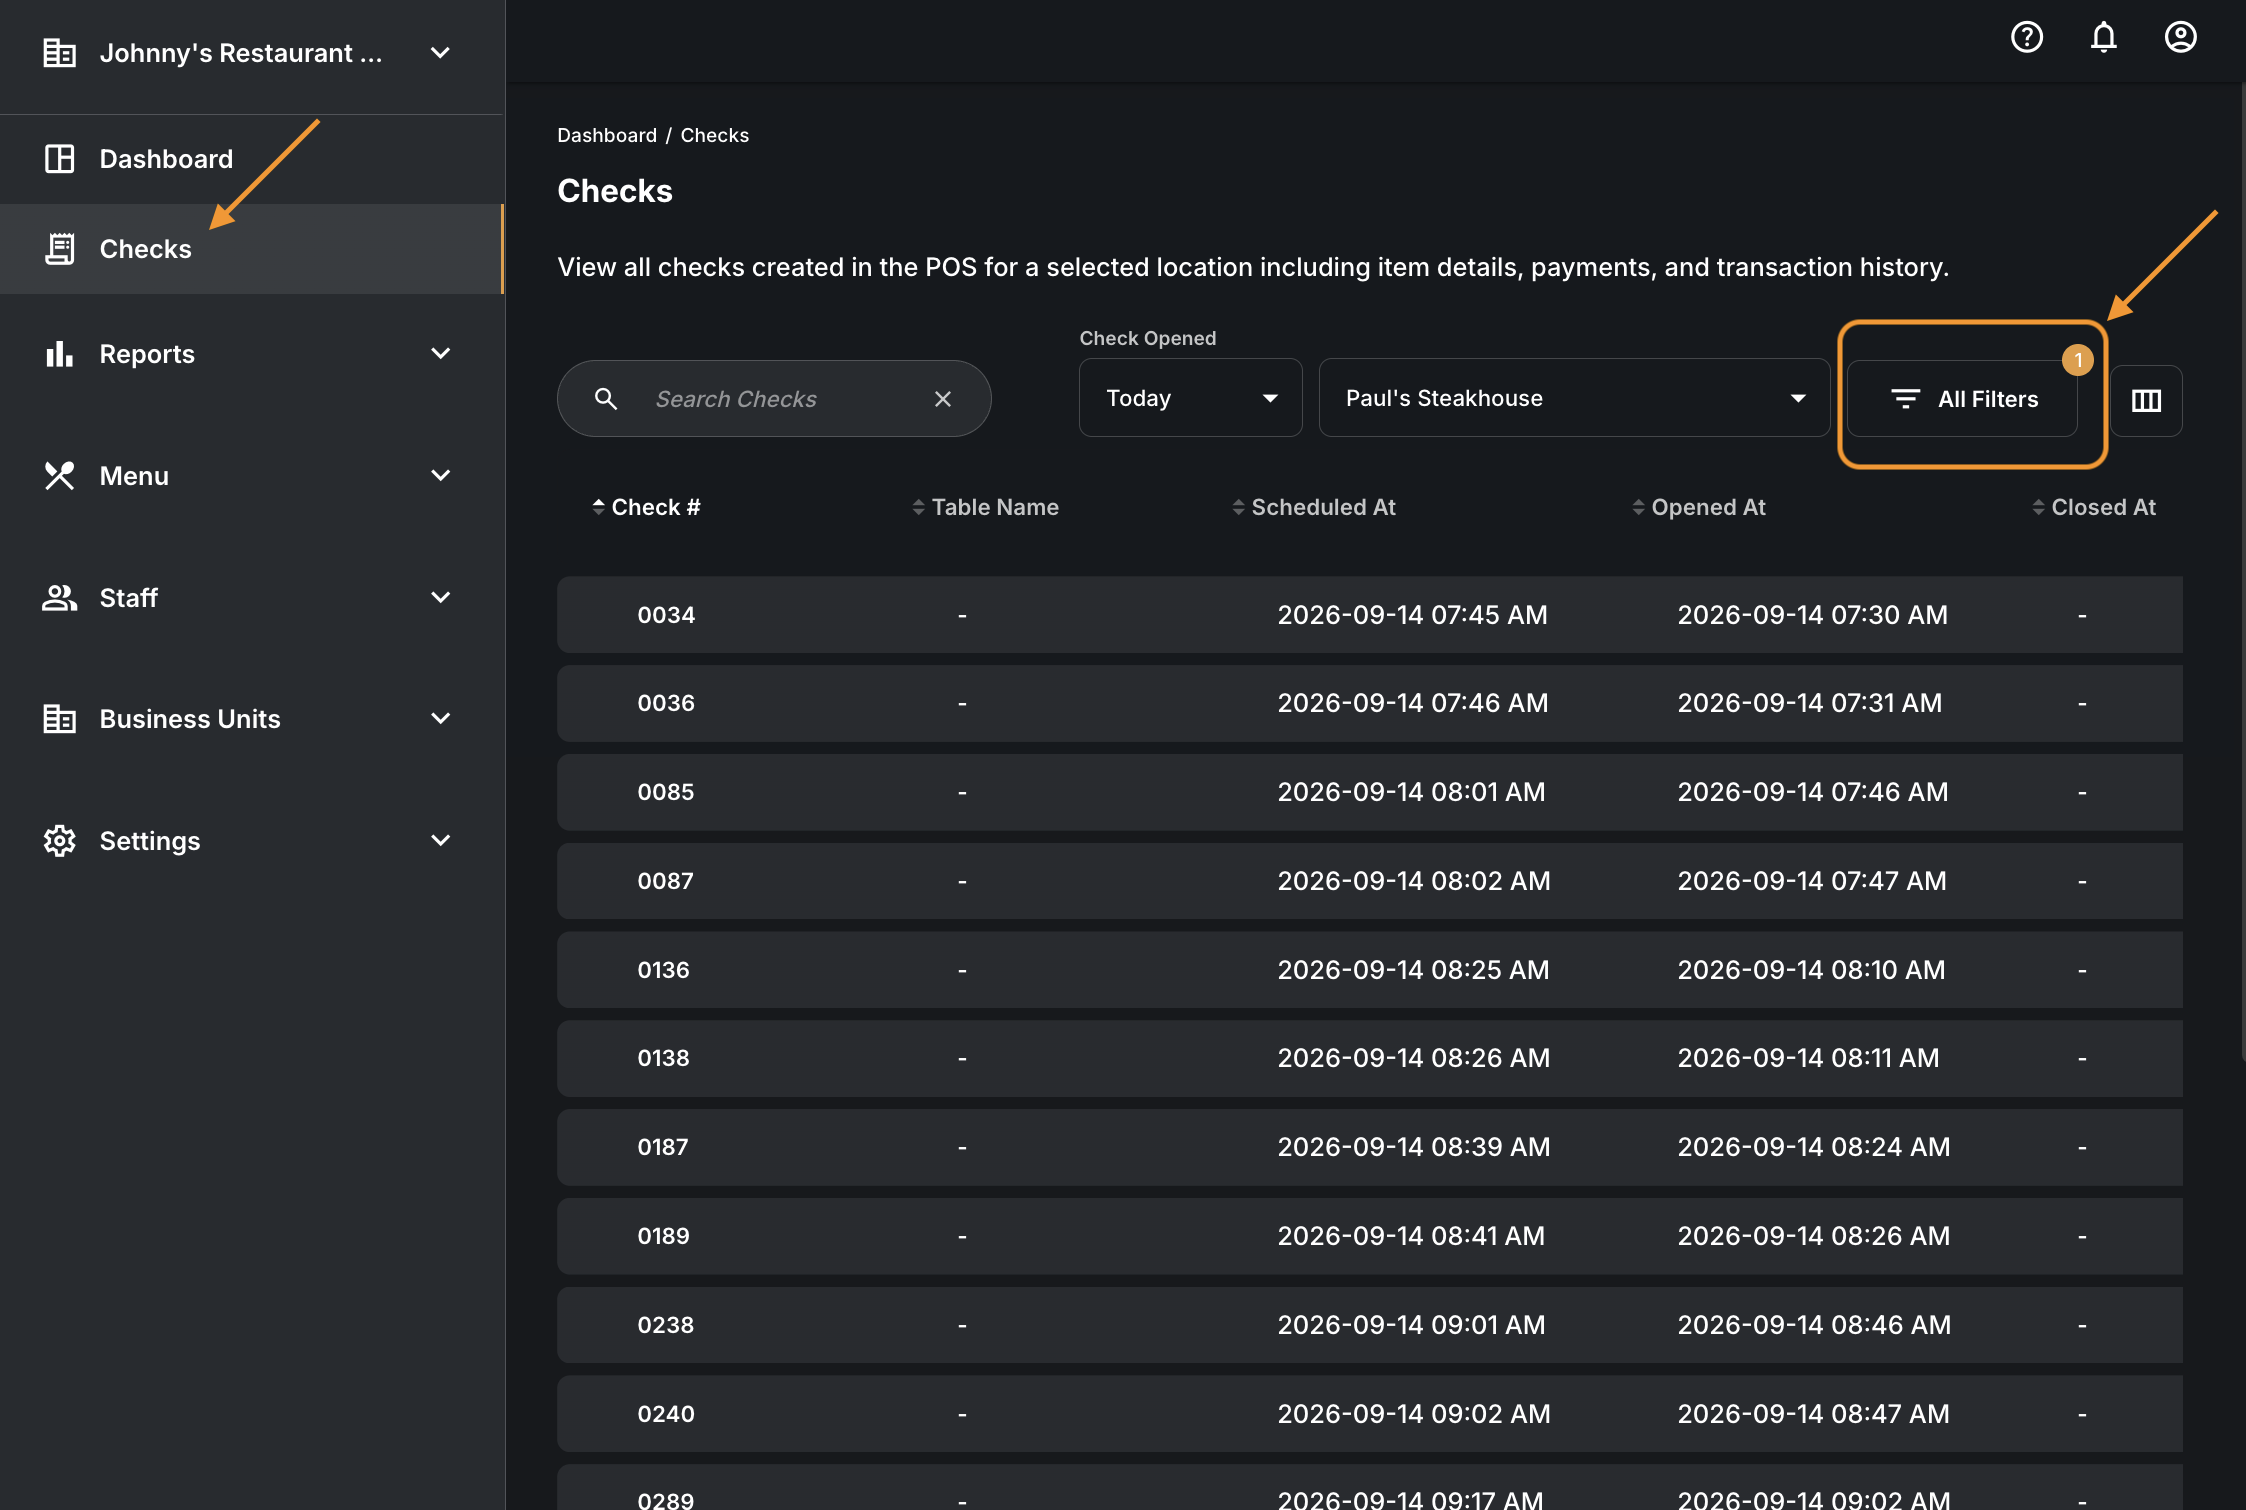This screenshot has height=1510, width=2246.
Task: Click scheduled time 2026-09-14 08:39 AM
Action: click(x=1413, y=1147)
